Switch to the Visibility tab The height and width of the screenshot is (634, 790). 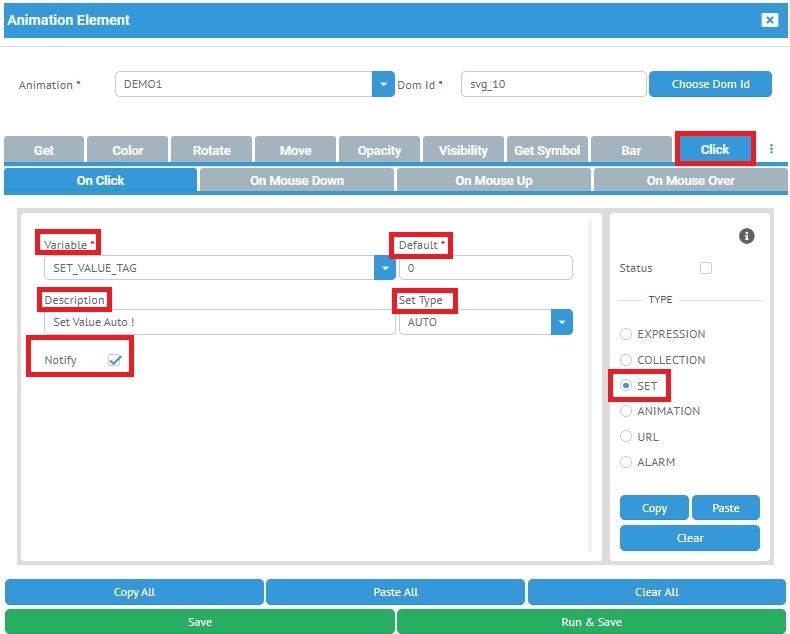click(x=463, y=150)
